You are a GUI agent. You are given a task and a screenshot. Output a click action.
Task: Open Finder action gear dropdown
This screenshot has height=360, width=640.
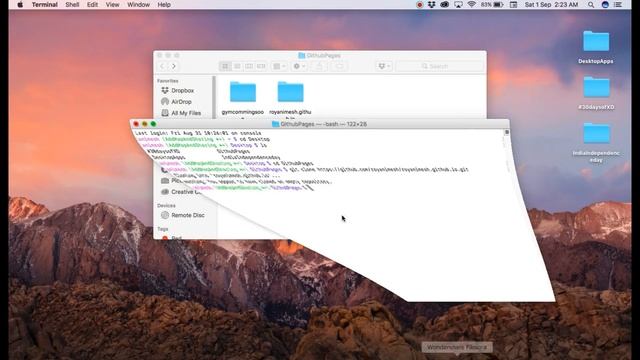click(299, 66)
